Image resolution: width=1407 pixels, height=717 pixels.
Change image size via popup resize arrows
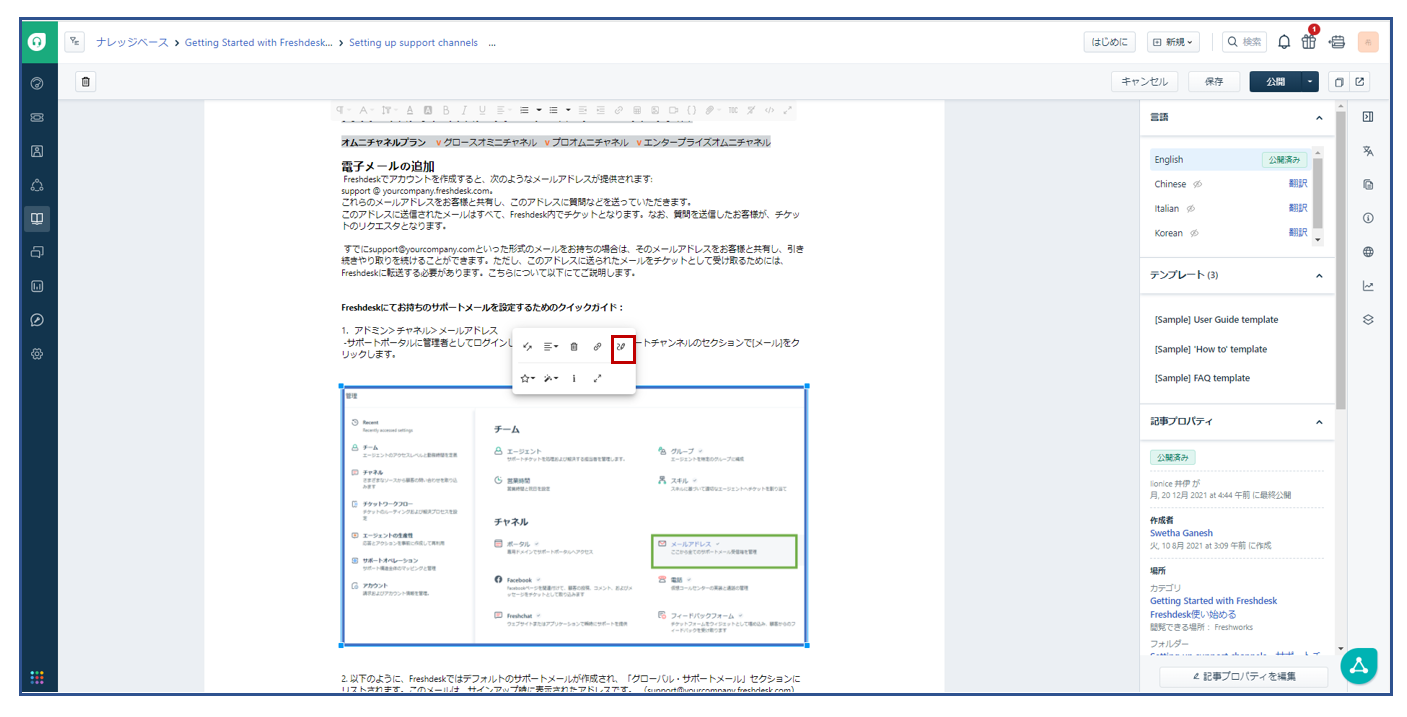(x=597, y=378)
